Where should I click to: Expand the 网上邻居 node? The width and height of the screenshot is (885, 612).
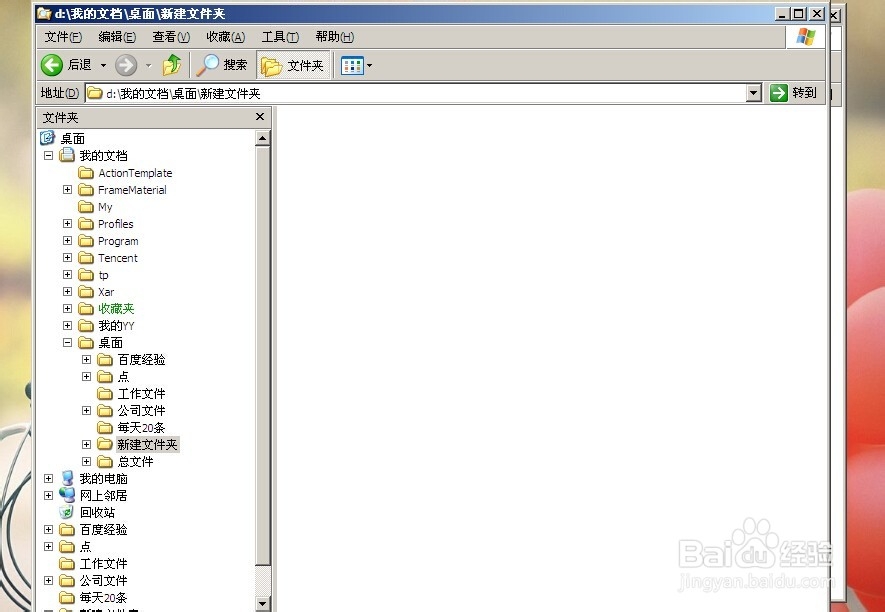[x=49, y=495]
